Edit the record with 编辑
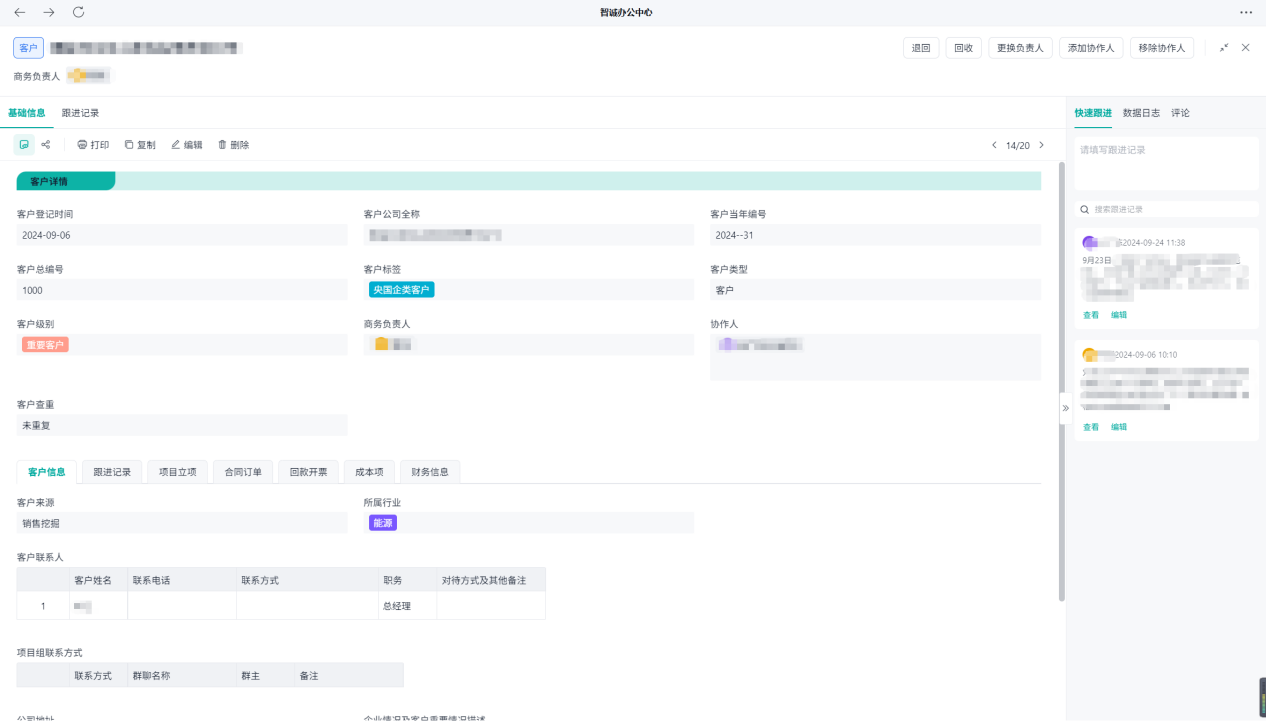The height and width of the screenshot is (721, 1266). 187,145
